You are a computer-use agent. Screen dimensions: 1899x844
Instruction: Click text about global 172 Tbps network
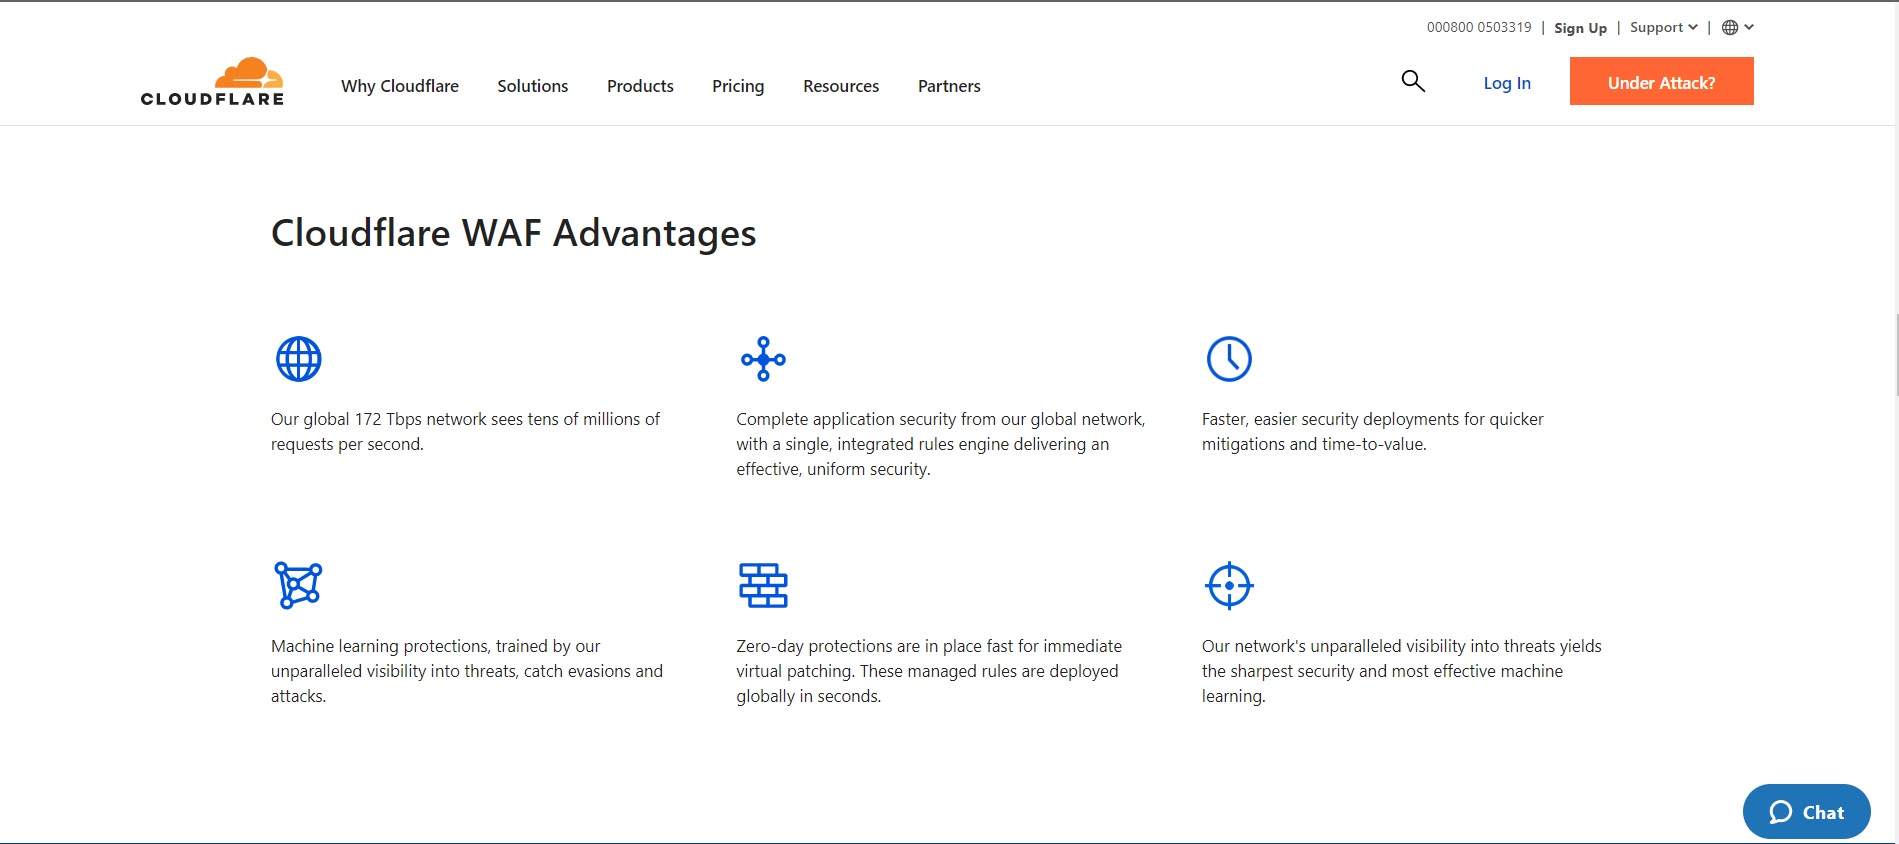click(465, 431)
